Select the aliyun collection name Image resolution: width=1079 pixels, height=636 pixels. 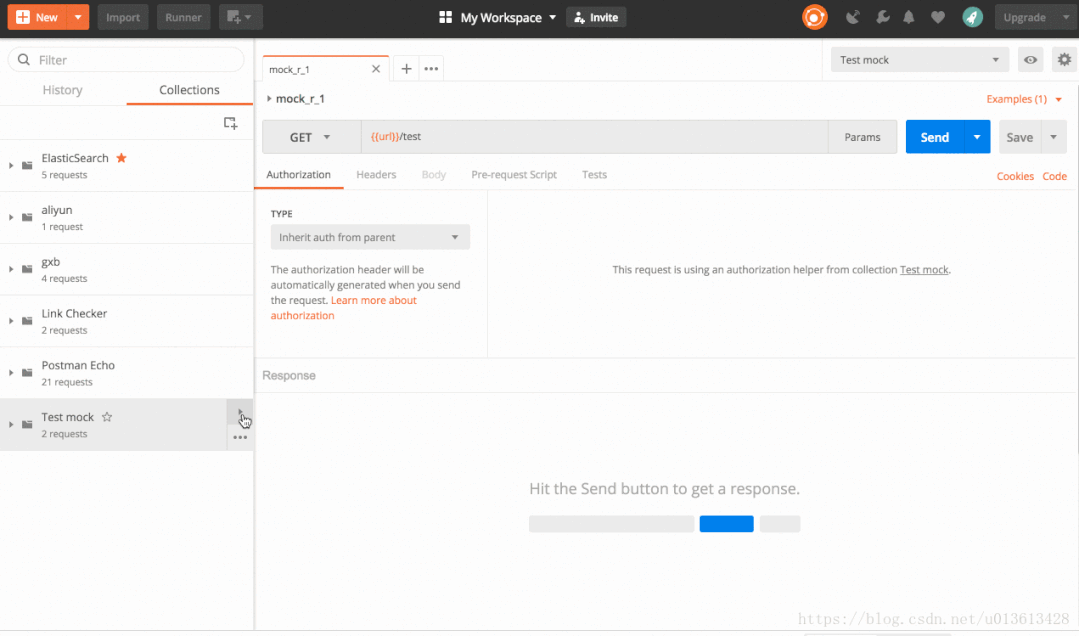(x=56, y=210)
